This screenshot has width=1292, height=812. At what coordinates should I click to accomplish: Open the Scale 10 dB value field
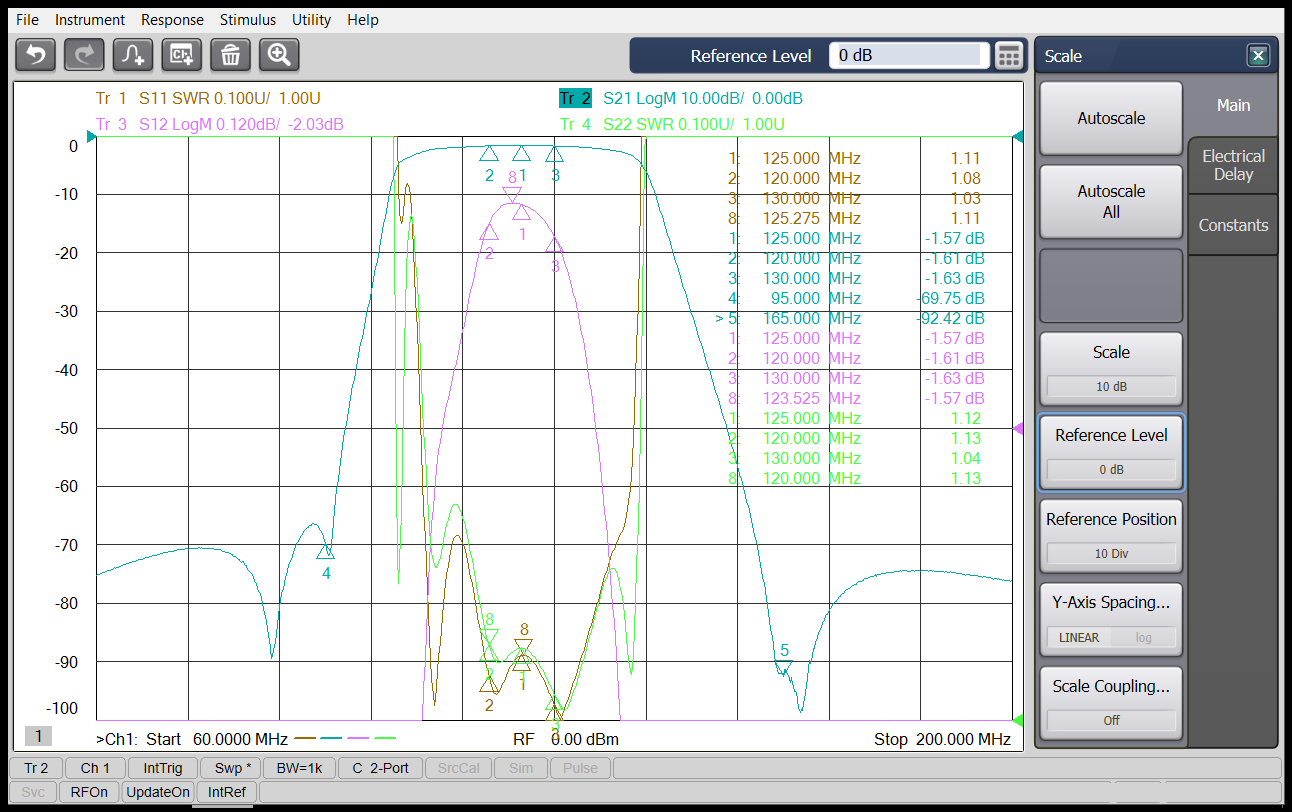click(1110, 386)
